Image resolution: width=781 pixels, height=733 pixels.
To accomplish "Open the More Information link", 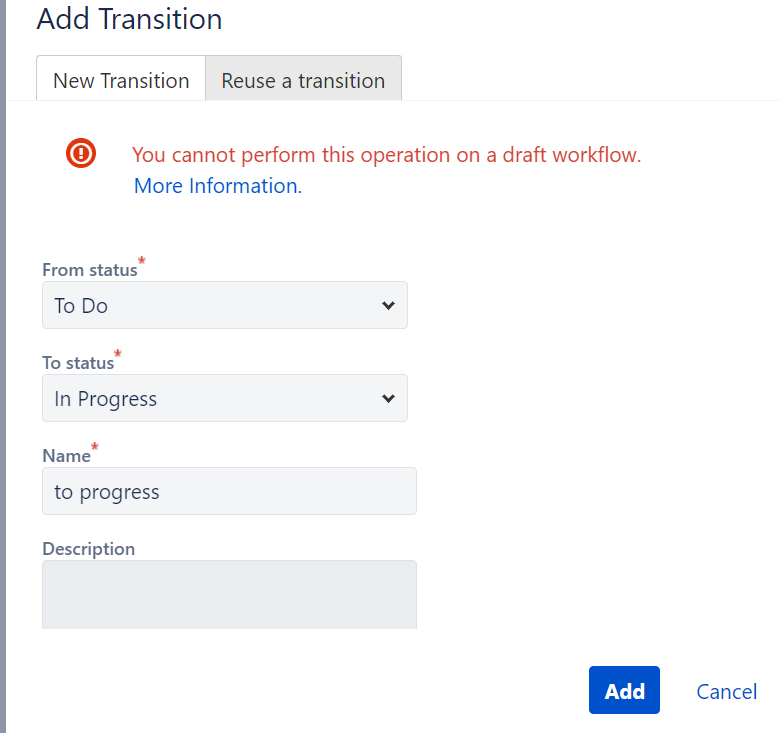I will pos(218,186).
